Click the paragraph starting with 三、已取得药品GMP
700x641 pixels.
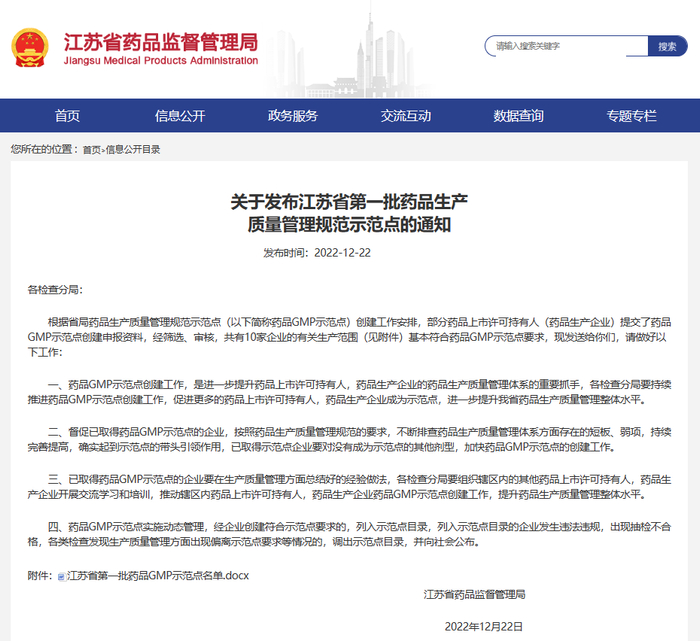tap(350, 487)
